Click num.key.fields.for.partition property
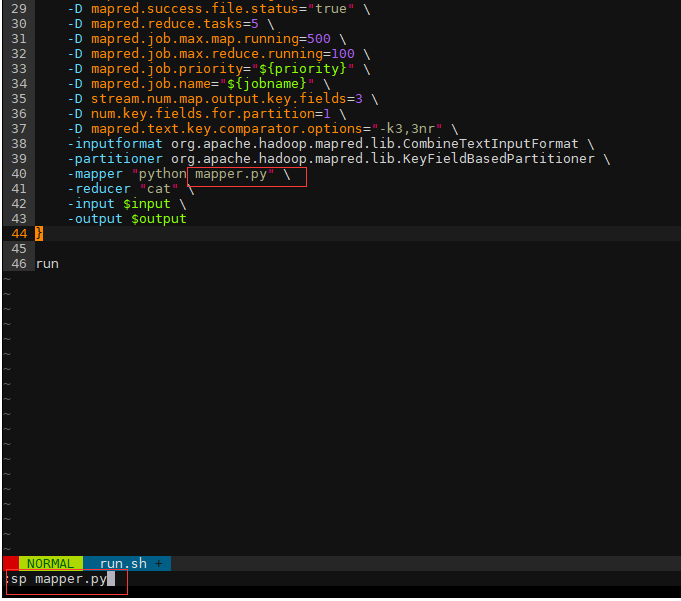This screenshot has width=681, height=601. pyautogui.click(x=203, y=114)
